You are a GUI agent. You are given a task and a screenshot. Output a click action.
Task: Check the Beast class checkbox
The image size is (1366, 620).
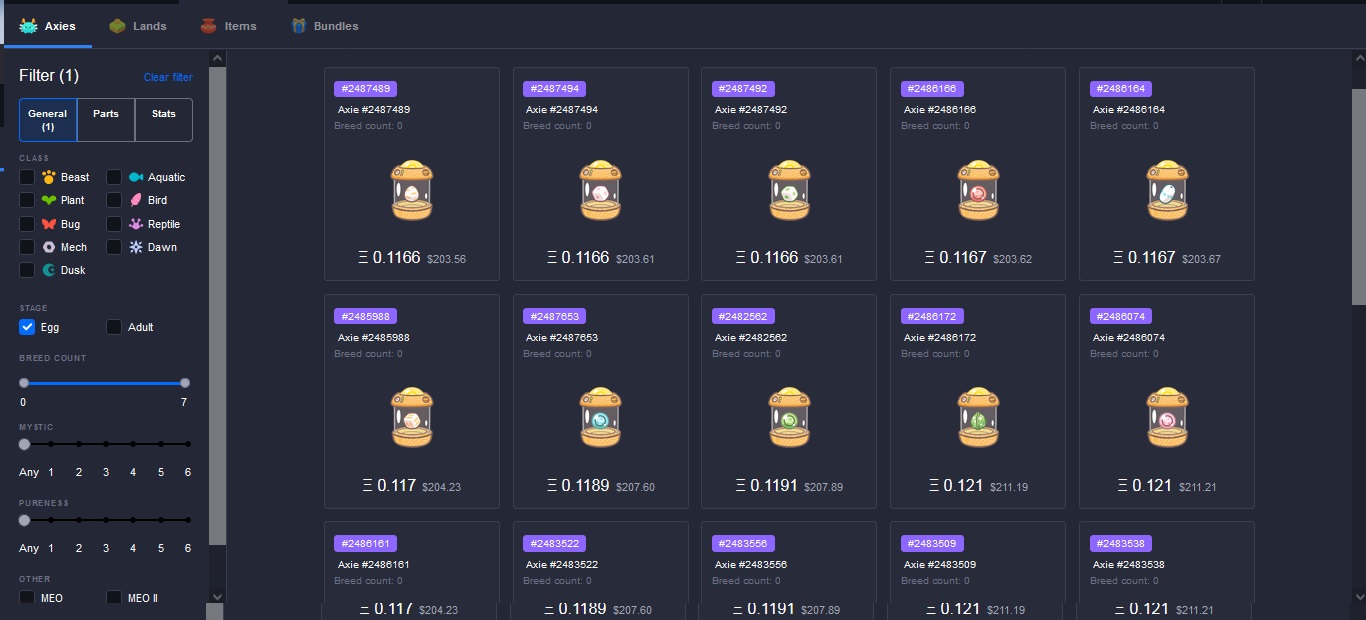coord(27,177)
